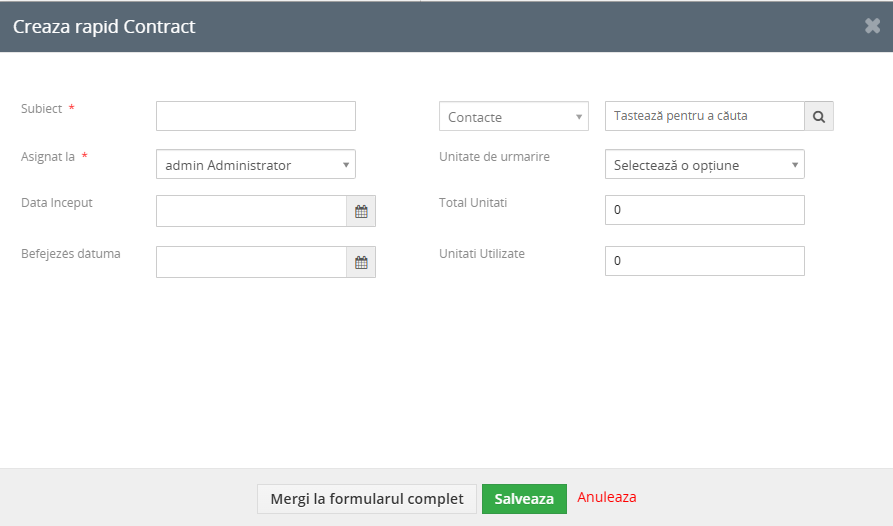The width and height of the screenshot is (893, 526).
Task: Expand the Unitate de urmarire dropdown
Action: pos(704,164)
